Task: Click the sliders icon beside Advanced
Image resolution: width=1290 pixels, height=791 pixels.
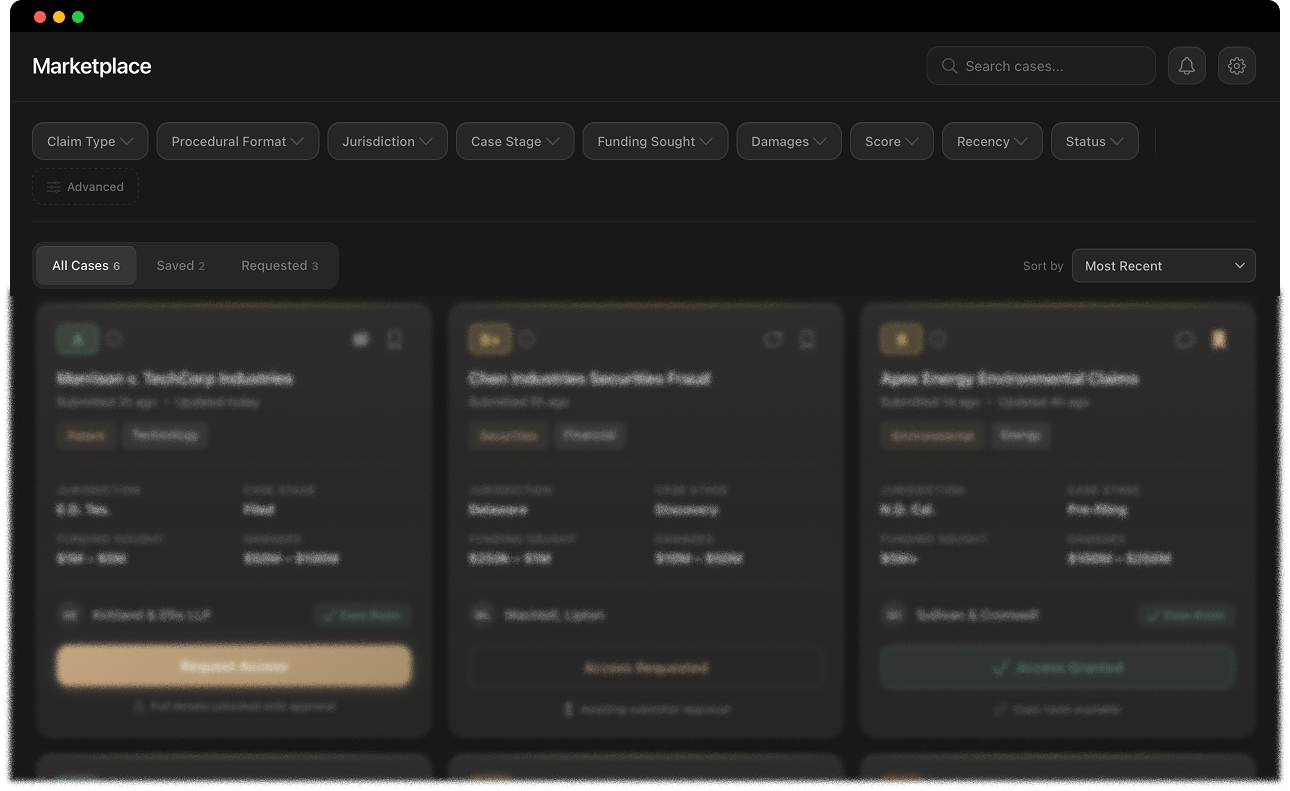Action: coord(54,187)
